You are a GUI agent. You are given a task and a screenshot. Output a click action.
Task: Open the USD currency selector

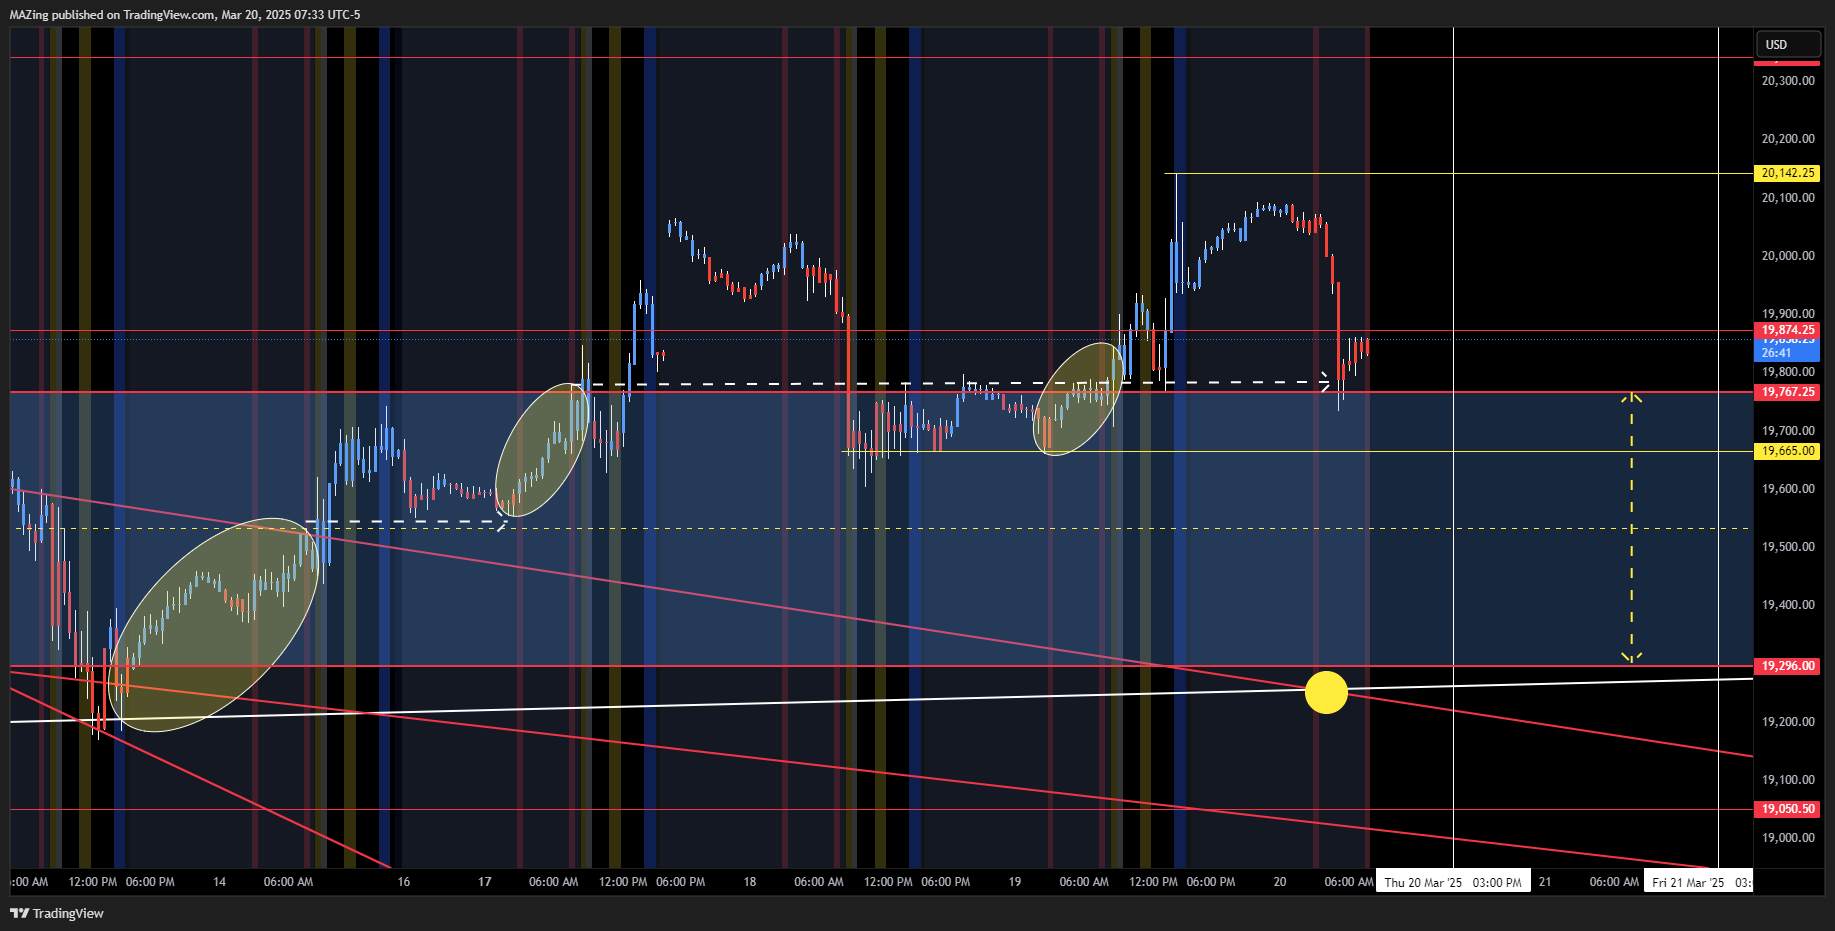(x=1788, y=44)
